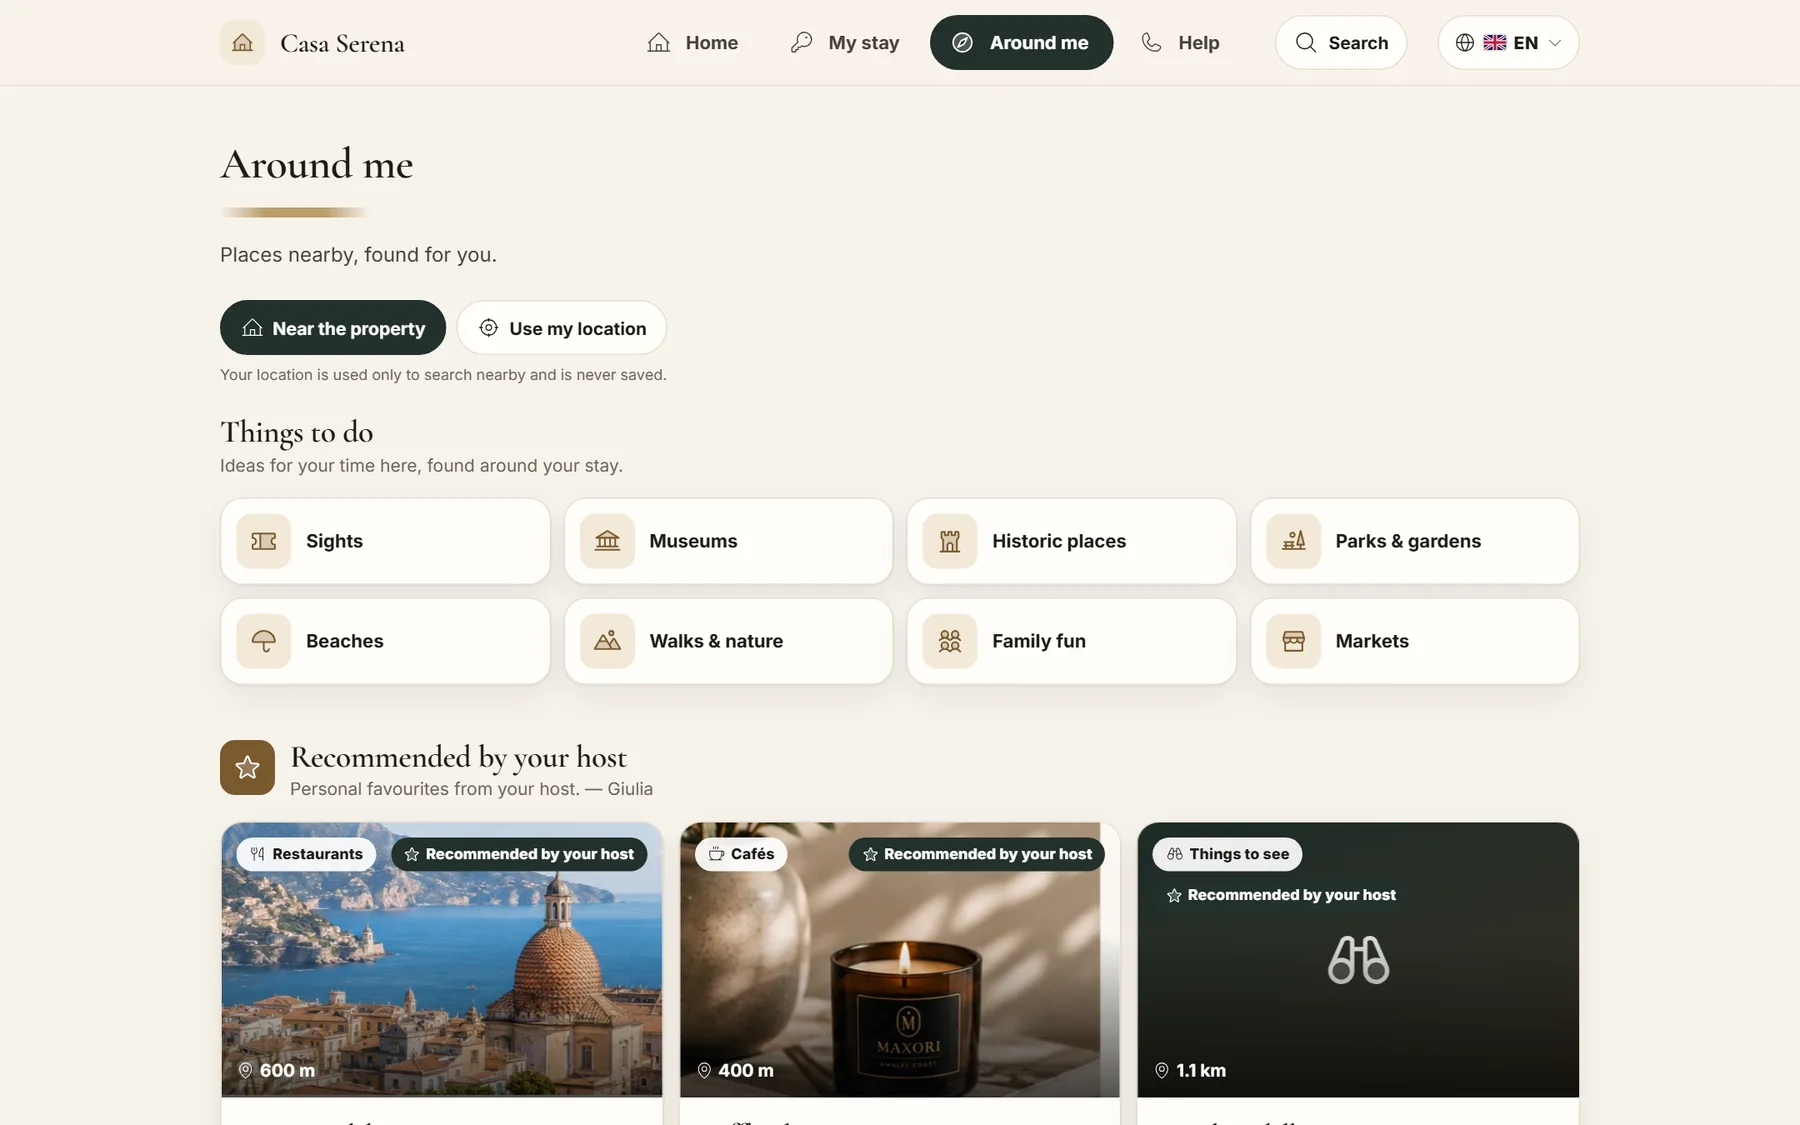Click the Cafés tag on candle card
Viewport: 1800px width, 1125px height.
(x=741, y=854)
